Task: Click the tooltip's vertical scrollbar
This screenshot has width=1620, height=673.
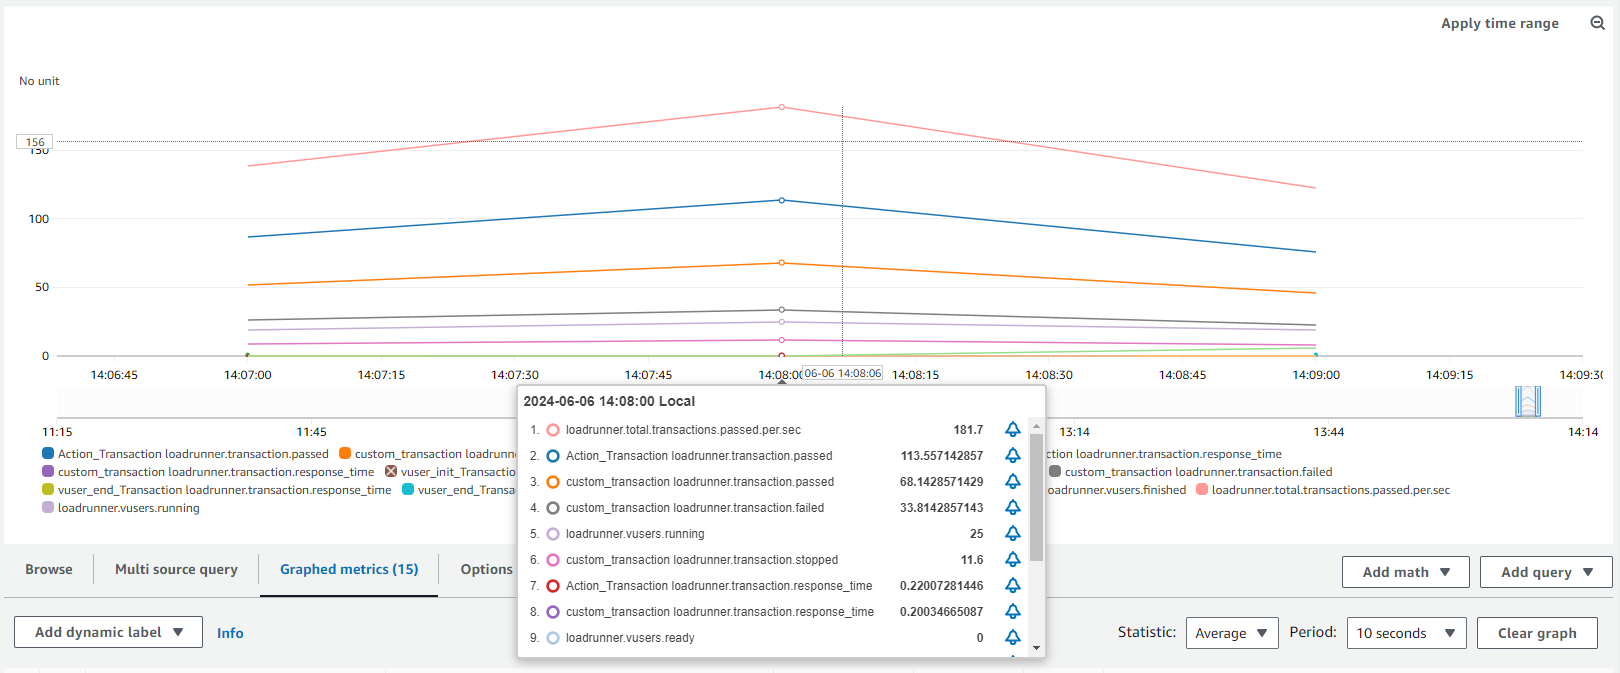Action: [1036, 497]
